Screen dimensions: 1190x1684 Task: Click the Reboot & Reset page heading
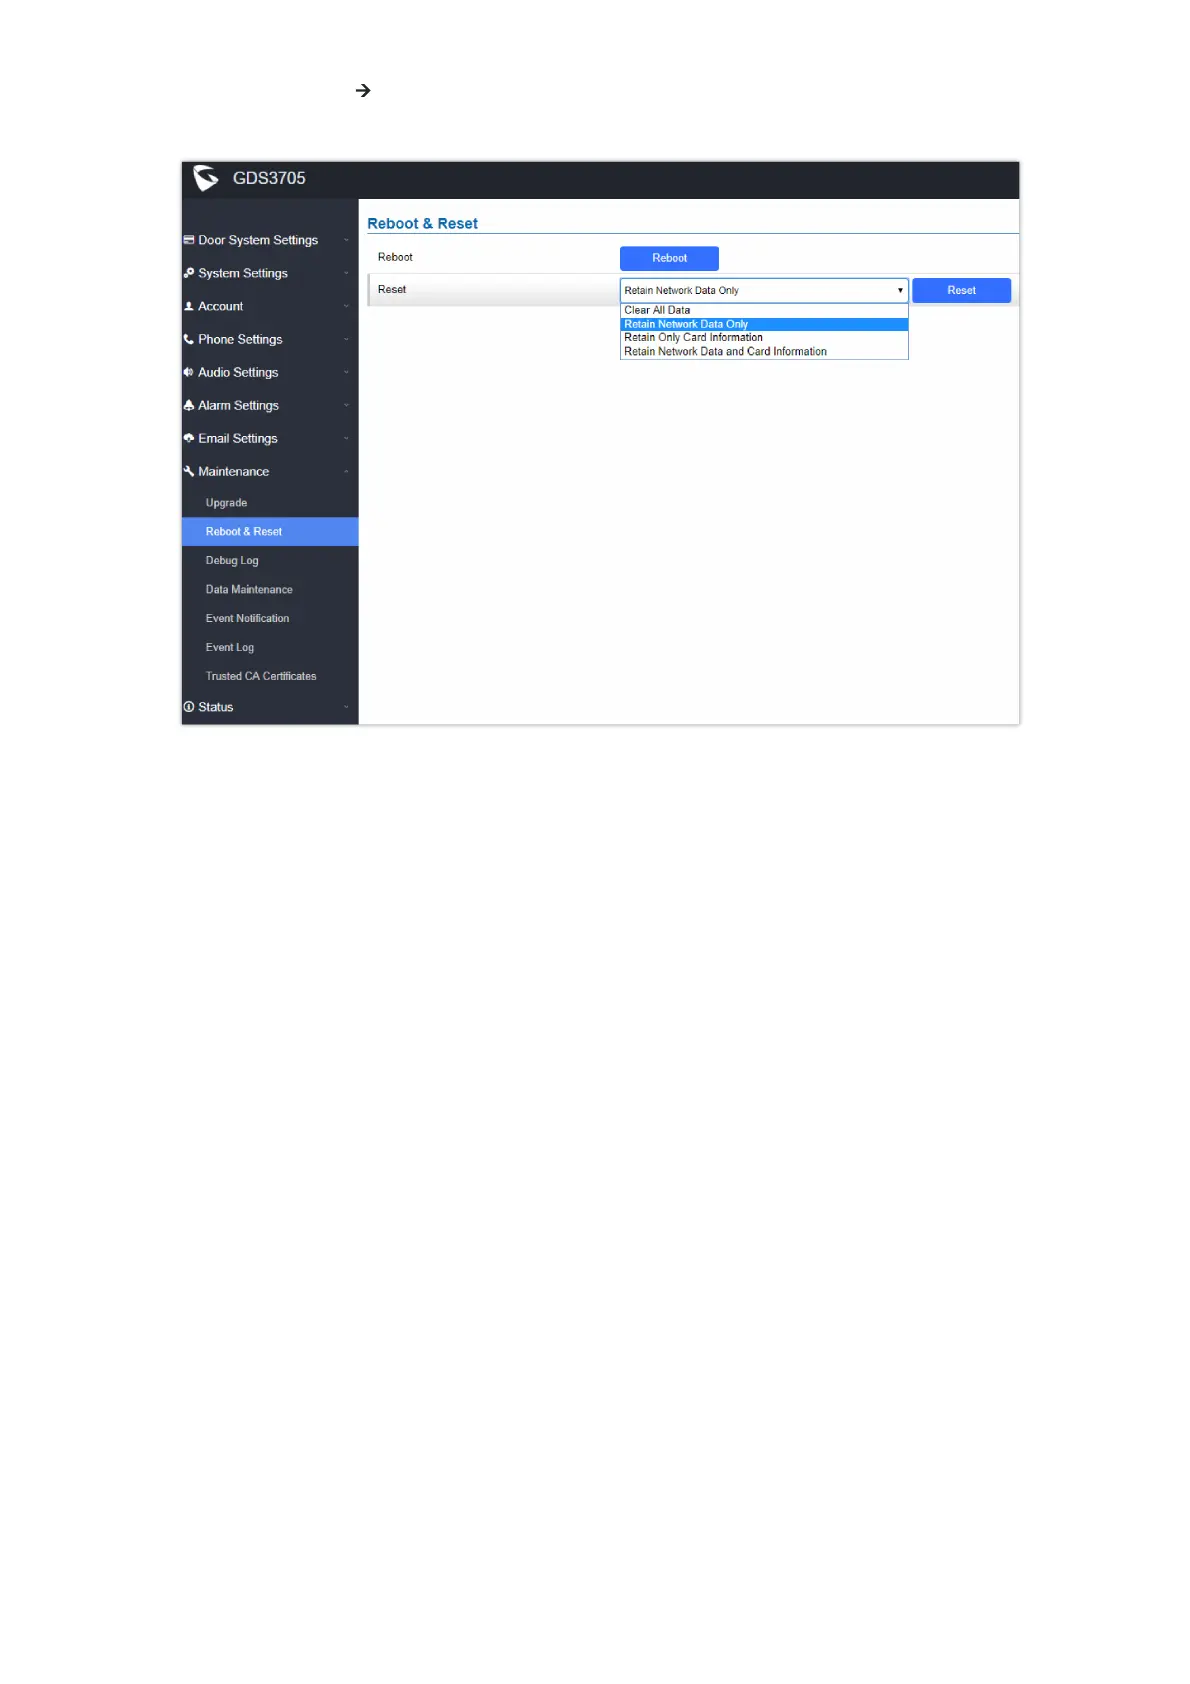[x=422, y=224]
